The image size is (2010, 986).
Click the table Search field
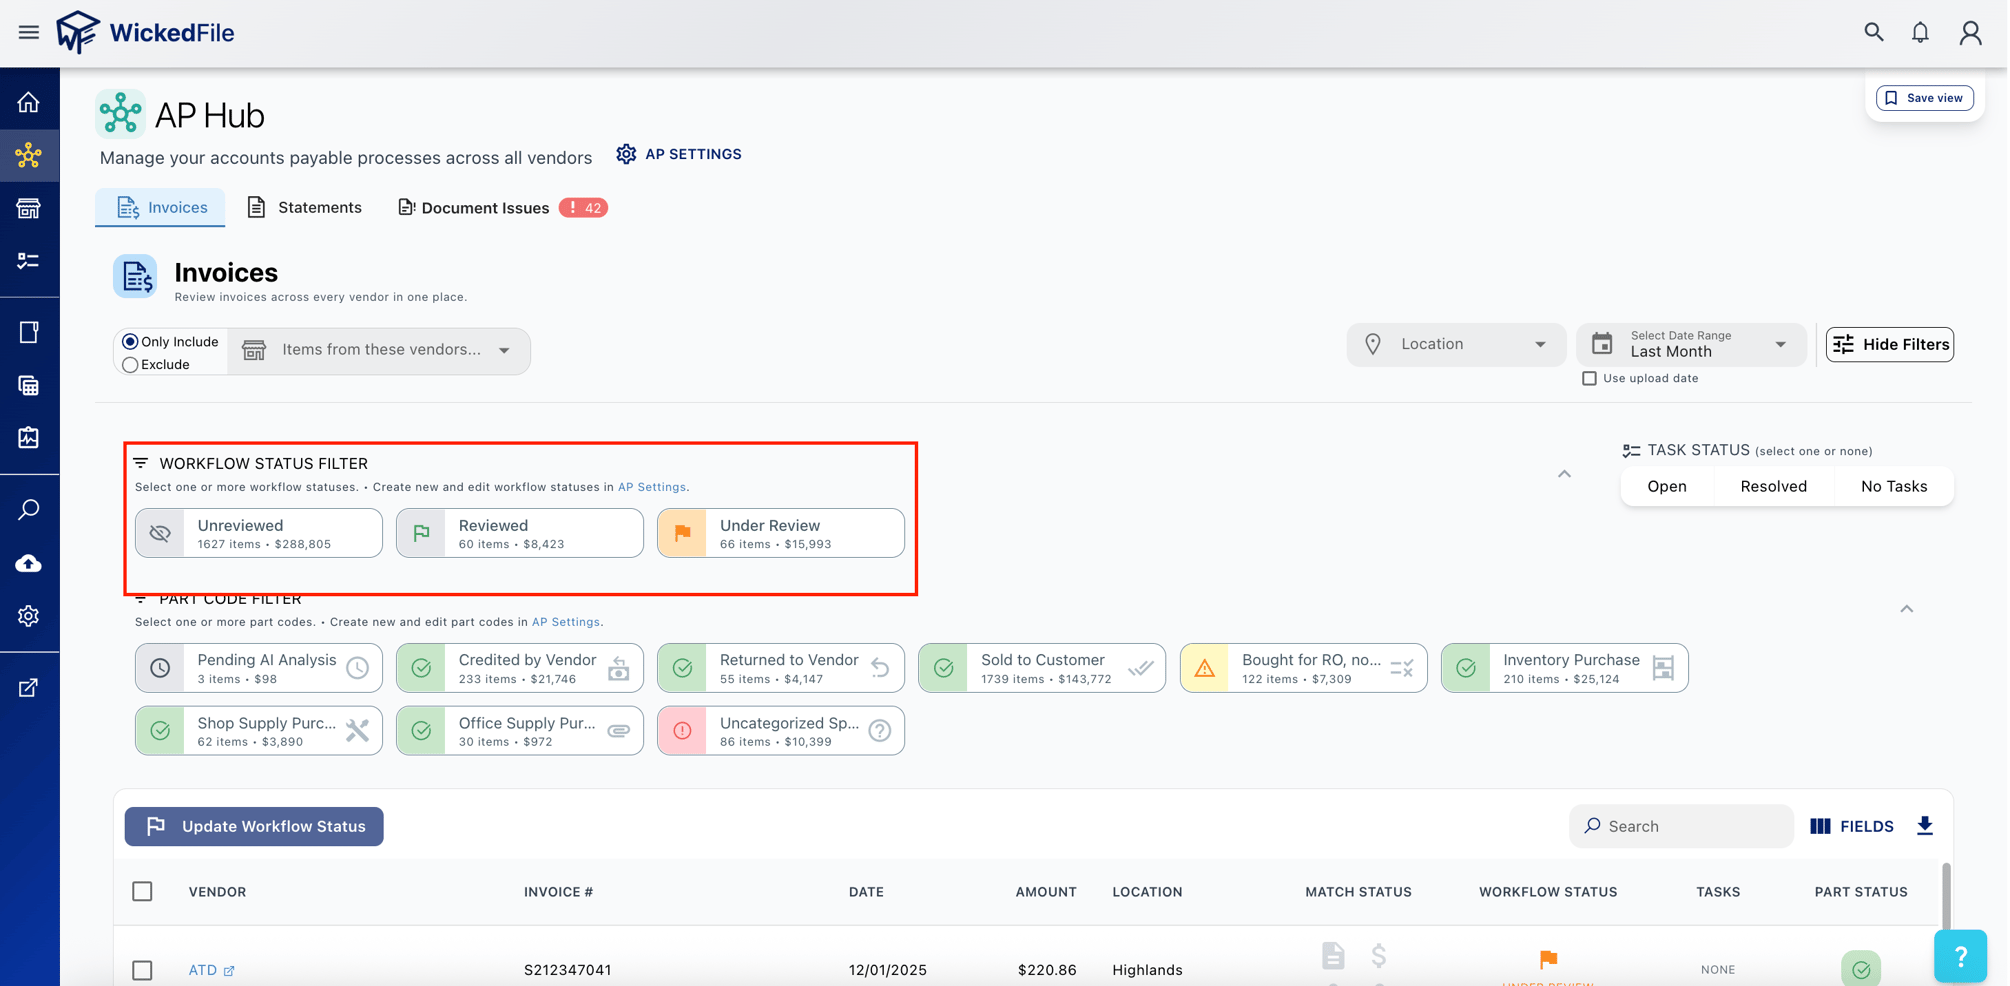(x=1681, y=826)
